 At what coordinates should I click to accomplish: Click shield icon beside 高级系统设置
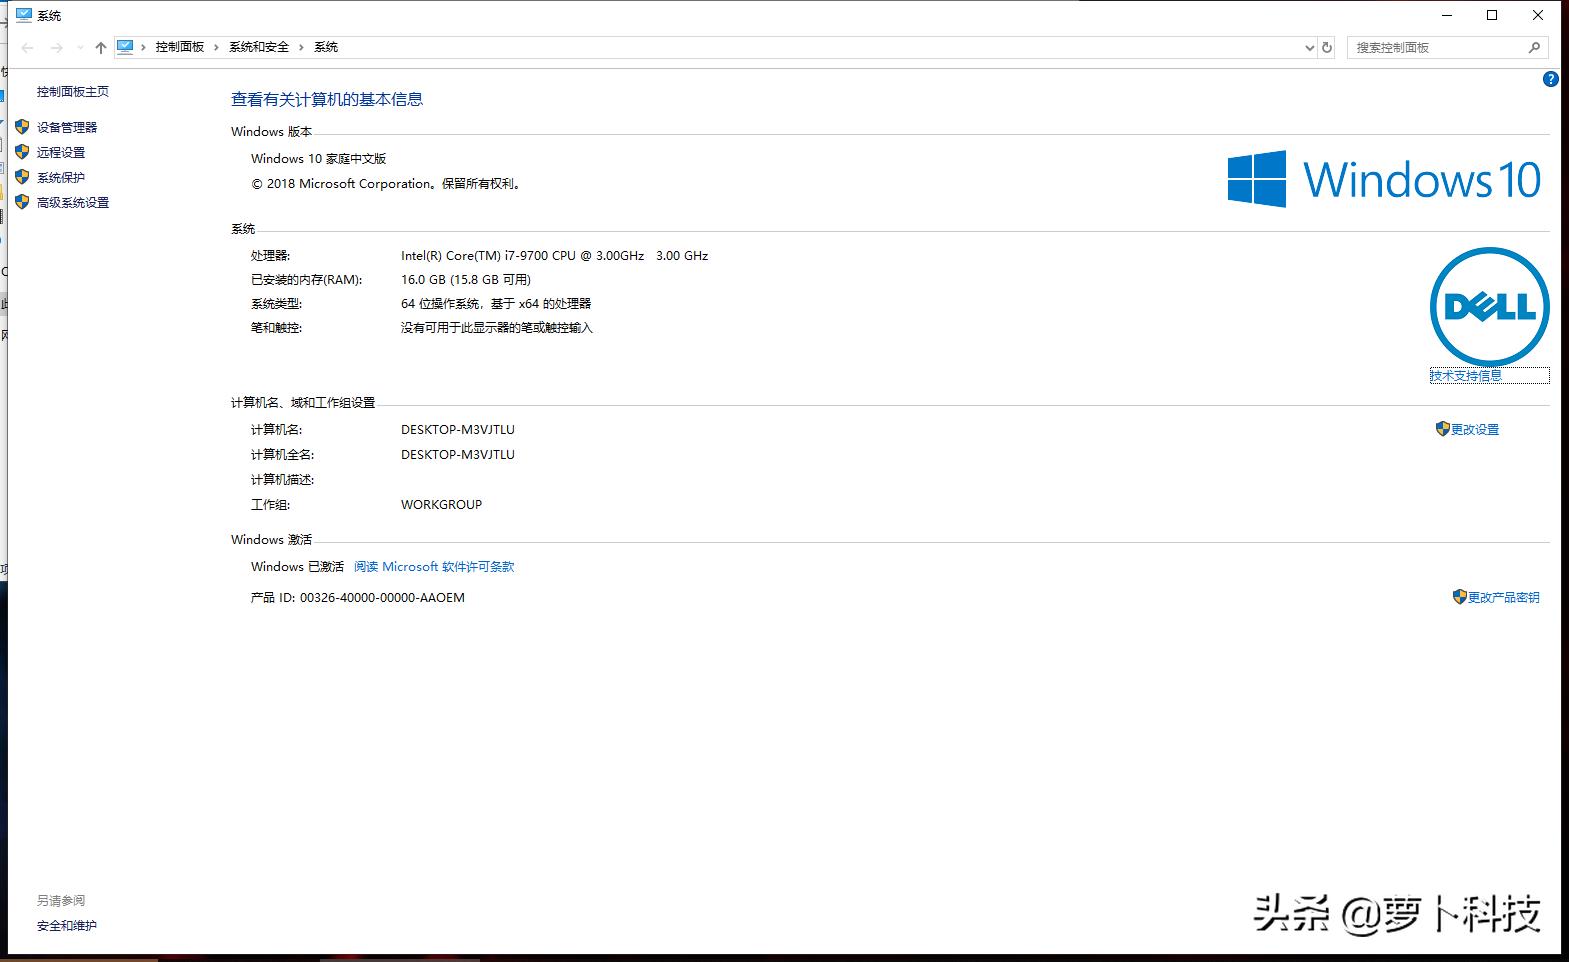(22, 202)
